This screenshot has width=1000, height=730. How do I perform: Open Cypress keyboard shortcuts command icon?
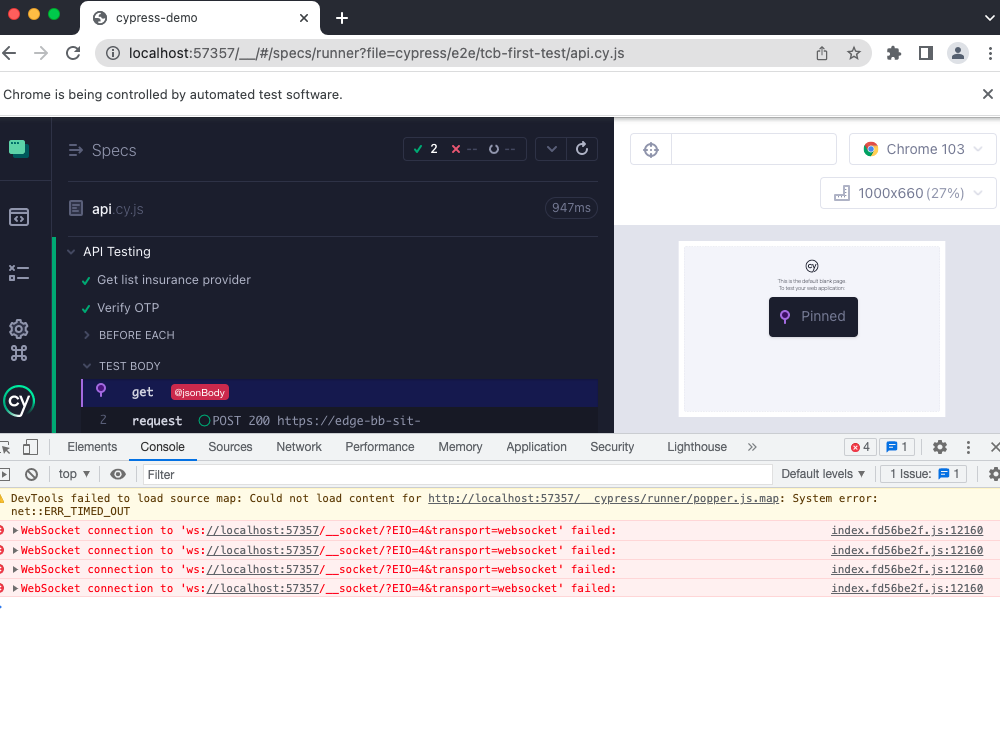18,353
